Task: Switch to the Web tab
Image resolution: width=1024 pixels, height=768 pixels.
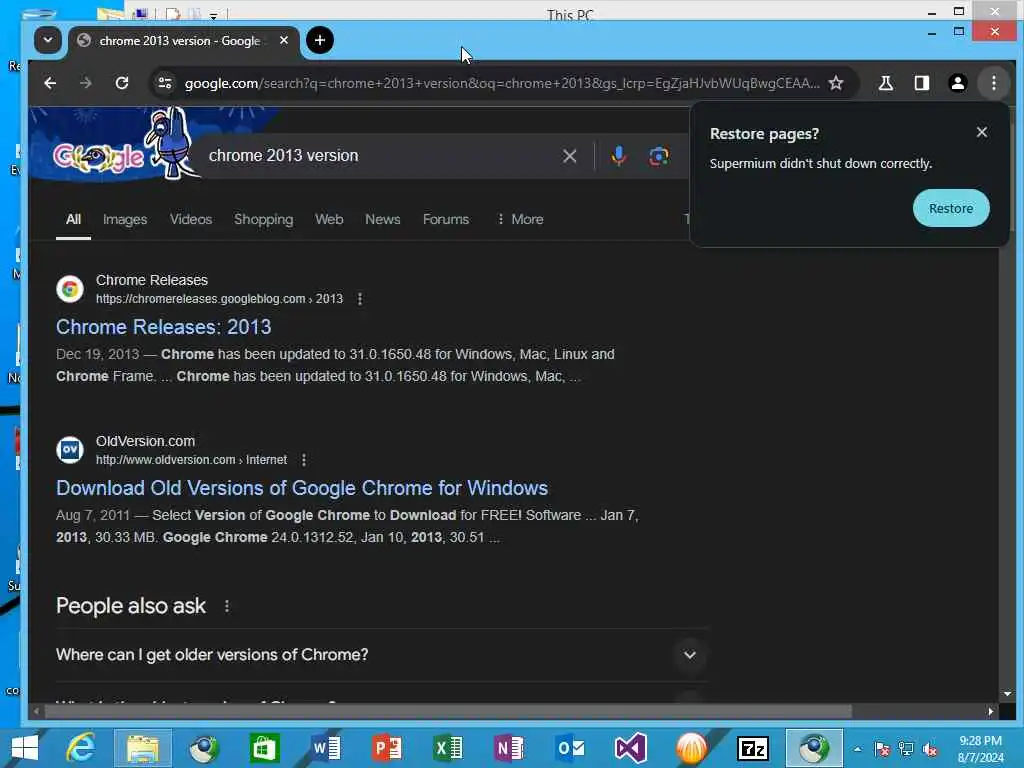Action: click(x=328, y=219)
